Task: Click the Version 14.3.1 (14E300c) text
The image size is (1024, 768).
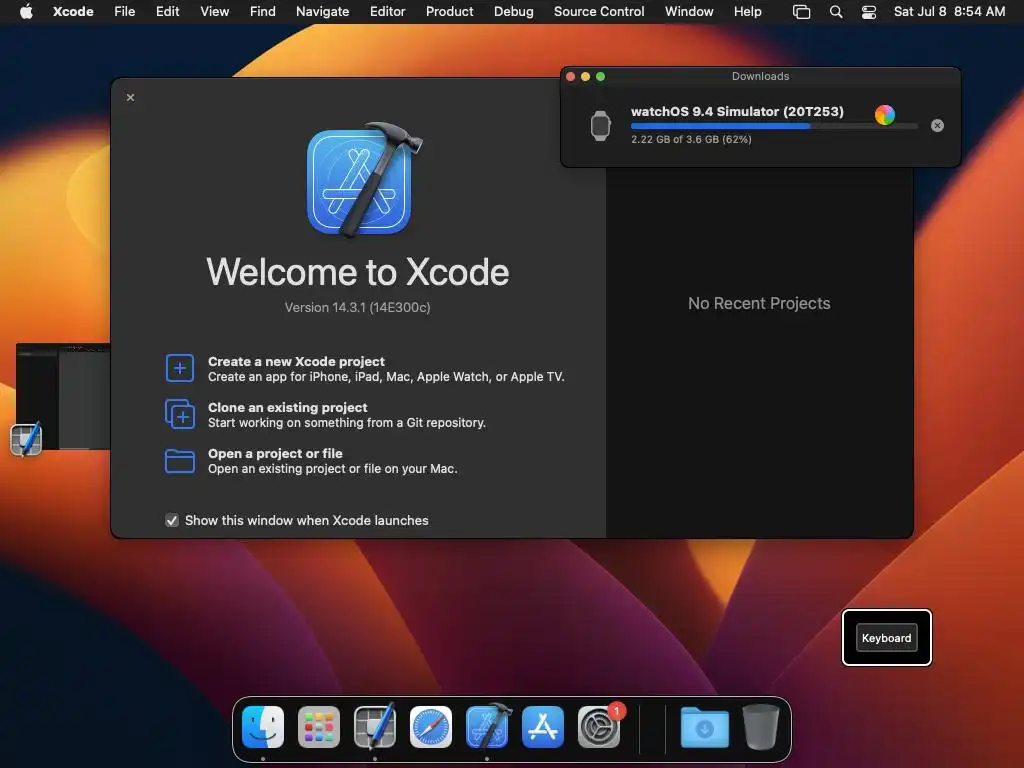Action: (x=357, y=307)
